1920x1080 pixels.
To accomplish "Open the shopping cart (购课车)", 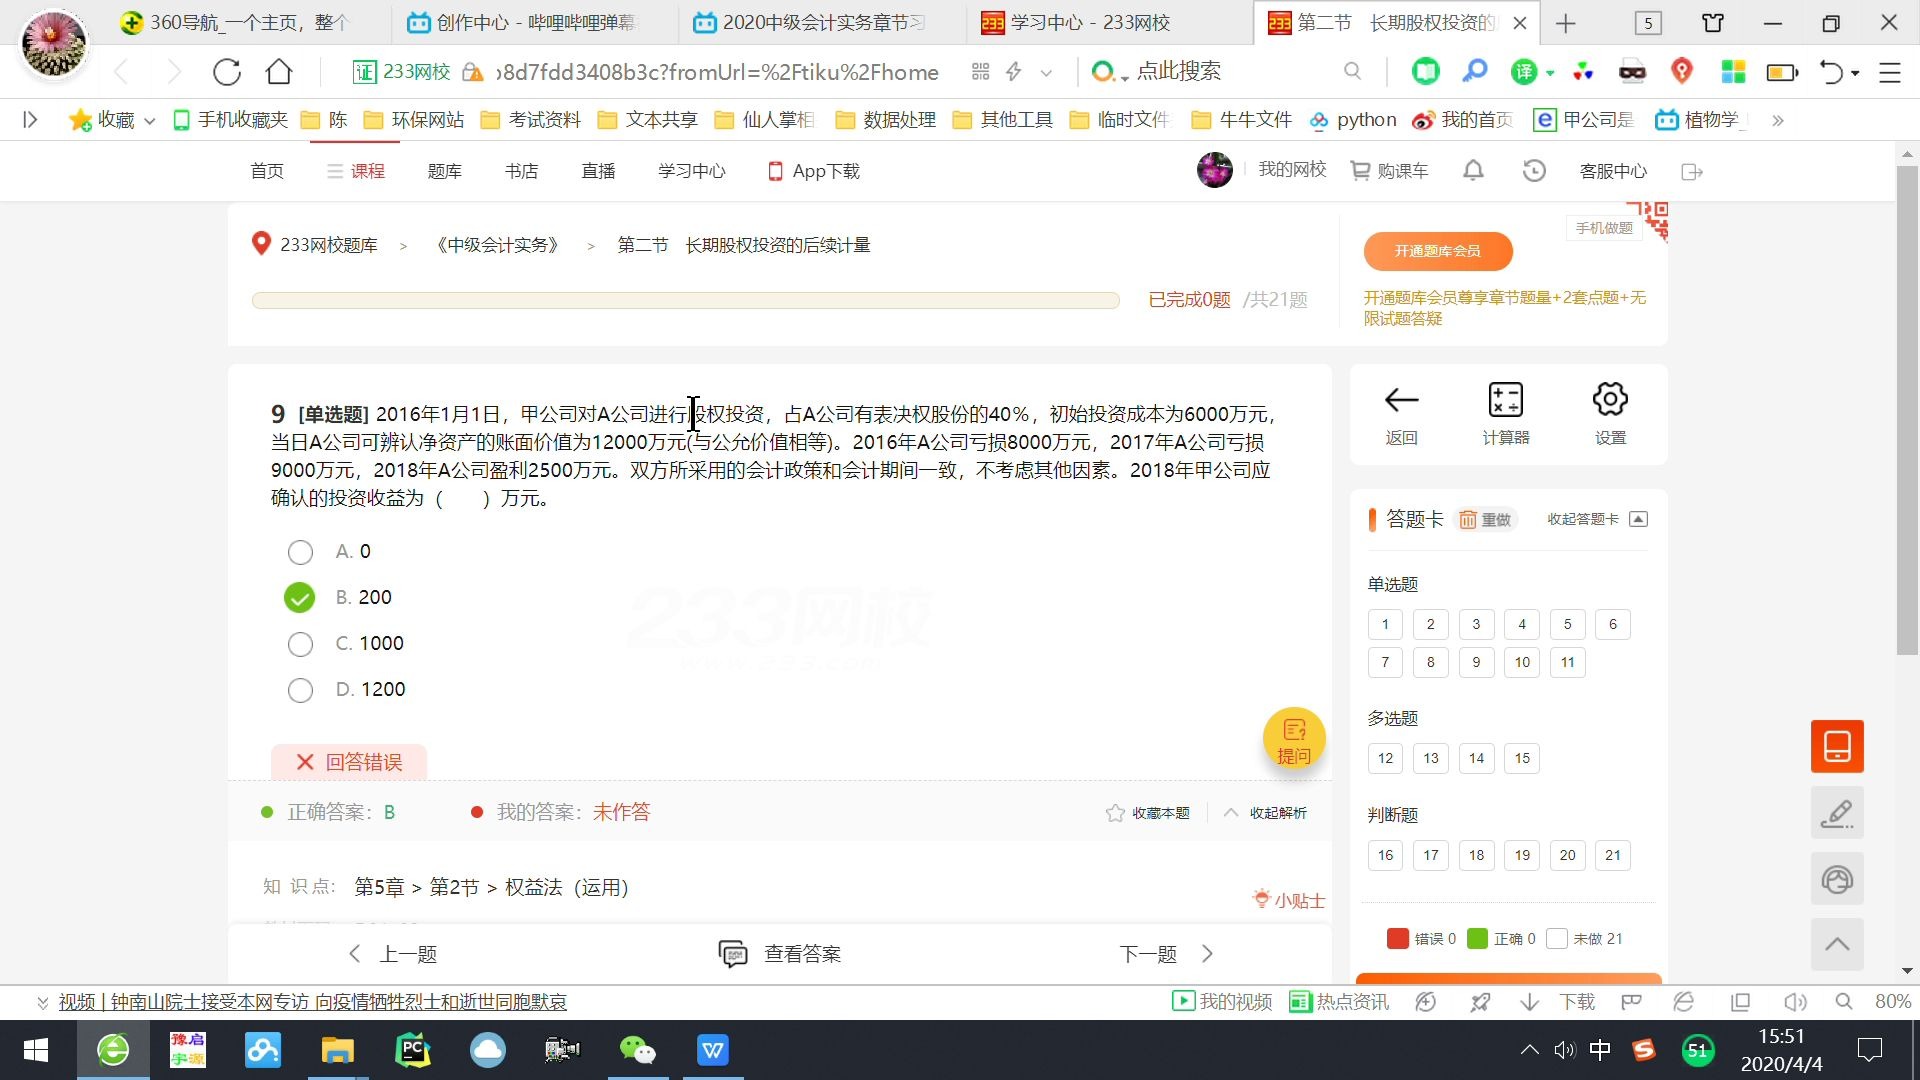I will (1390, 171).
